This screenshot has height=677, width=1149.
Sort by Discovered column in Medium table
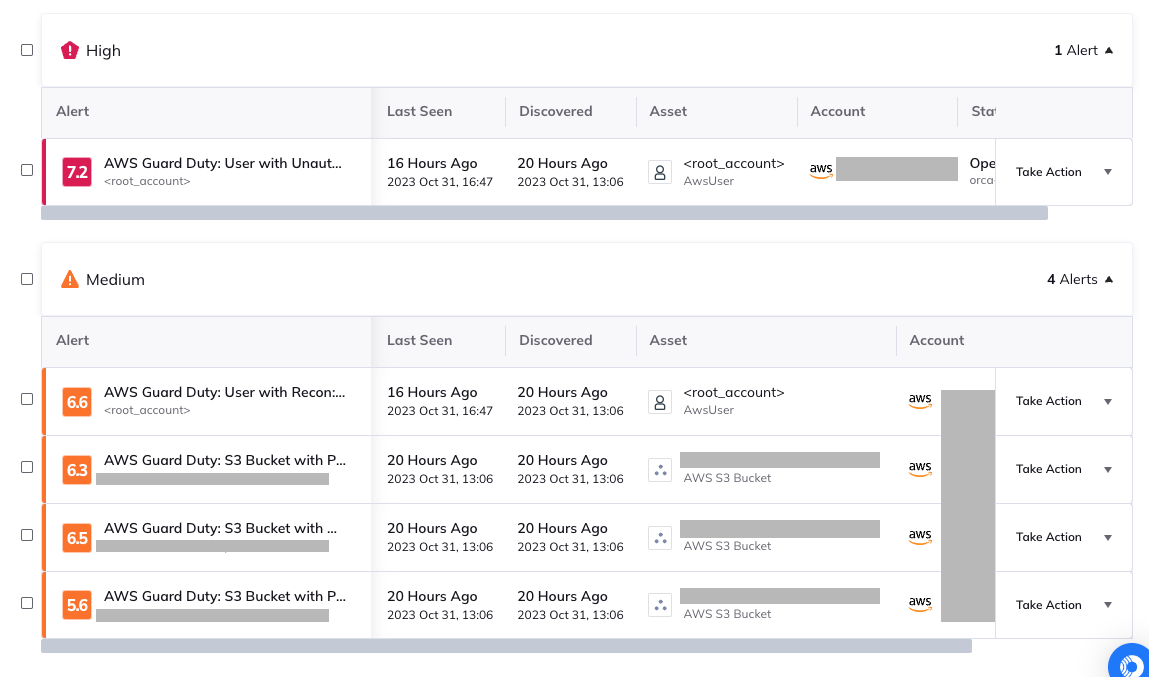point(555,340)
